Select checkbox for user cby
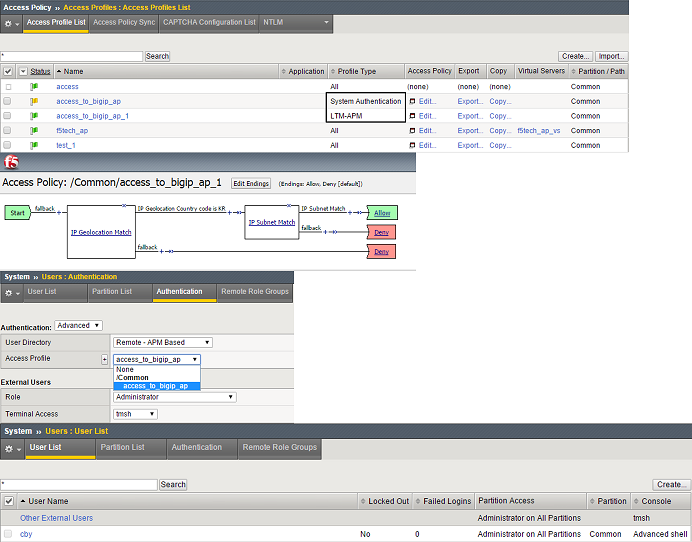Viewport: 692px width, 542px height. pos(8,534)
